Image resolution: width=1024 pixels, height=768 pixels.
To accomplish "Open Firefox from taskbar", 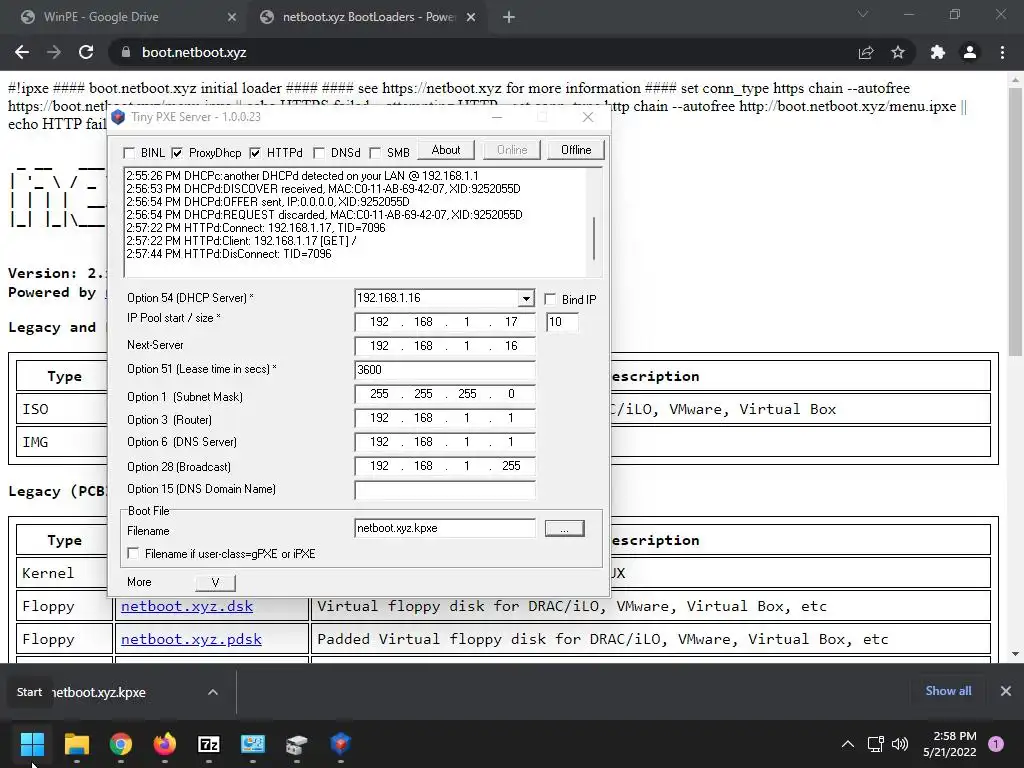I will click(x=165, y=744).
